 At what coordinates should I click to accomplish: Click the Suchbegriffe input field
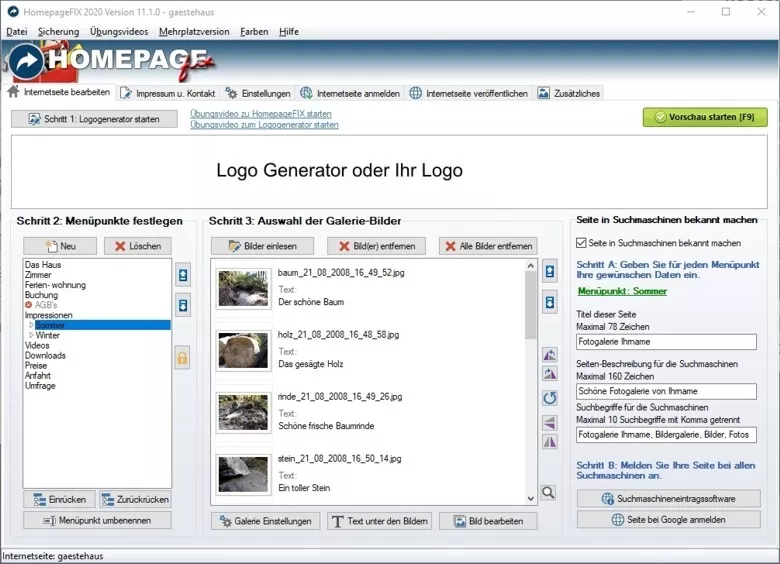point(667,435)
